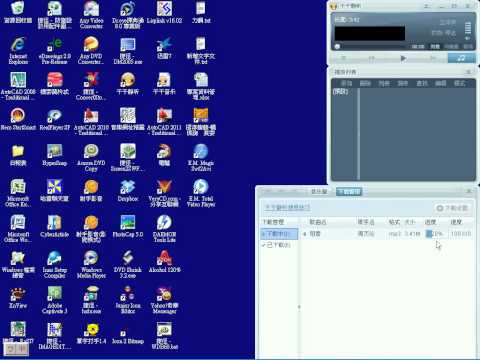The image size is (480, 360).
Task: Click the 进度 progress column header
Action: click(431, 222)
